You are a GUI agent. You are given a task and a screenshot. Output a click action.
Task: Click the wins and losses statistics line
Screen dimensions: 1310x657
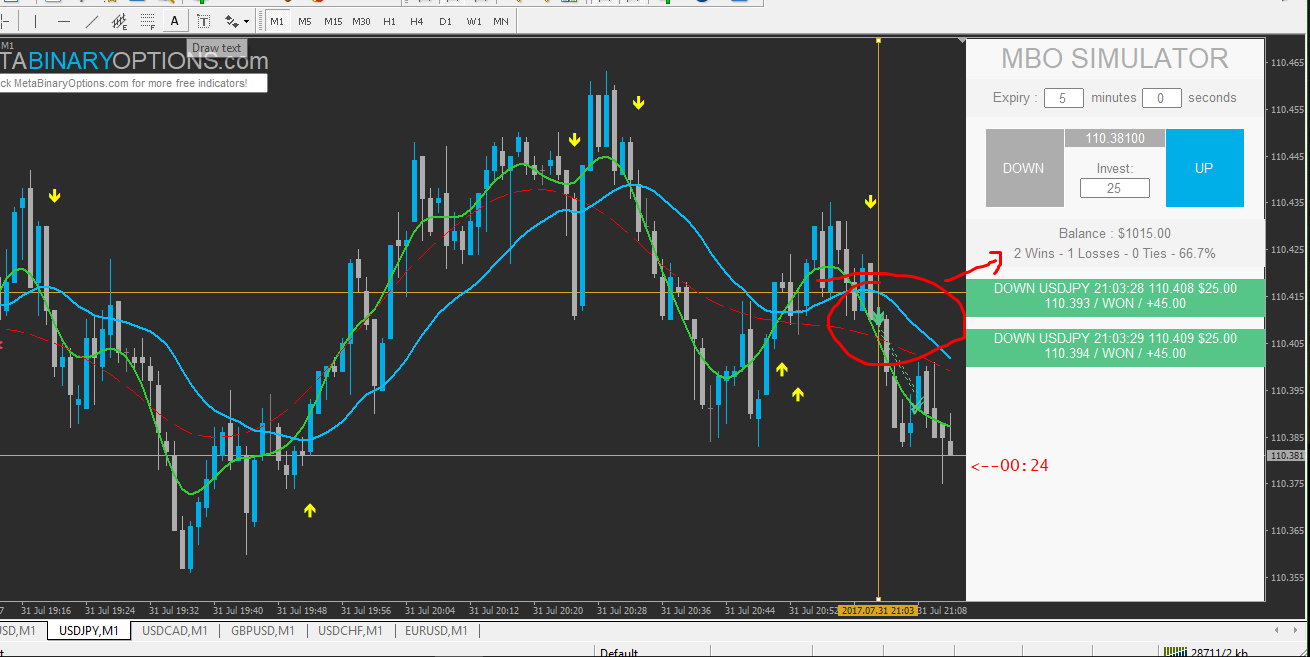[1114, 253]
